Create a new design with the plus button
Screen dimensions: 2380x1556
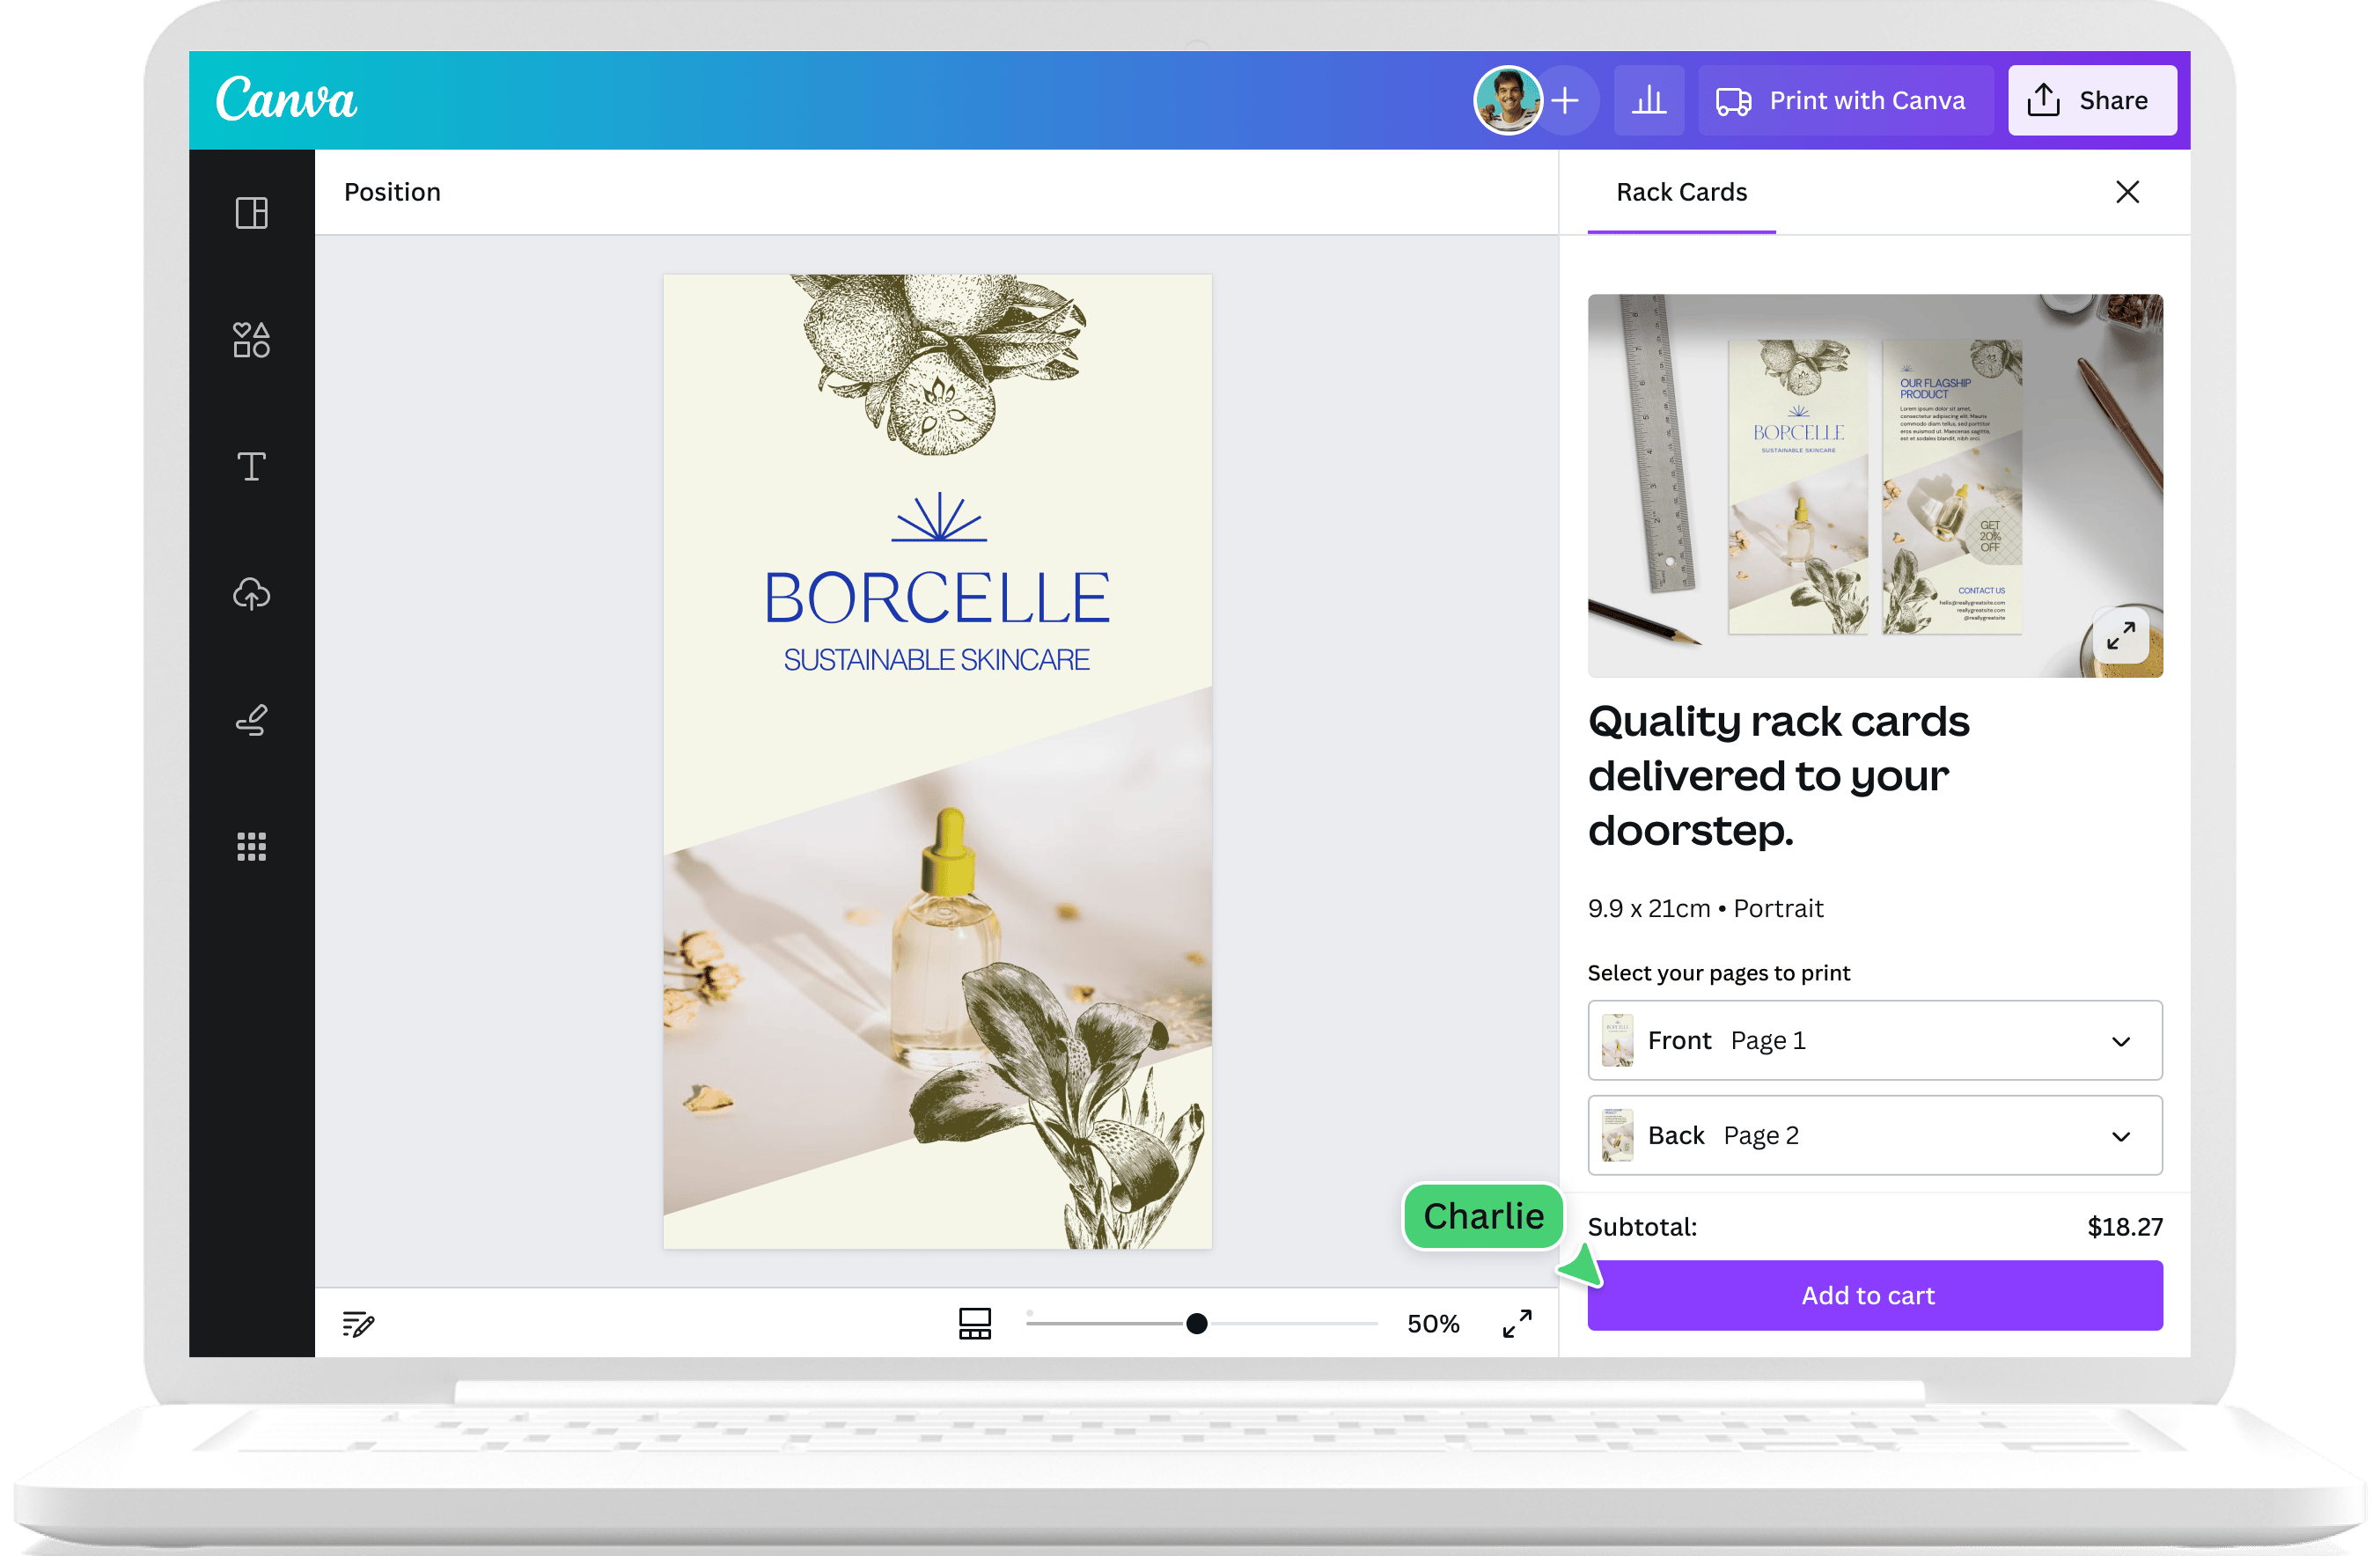tap(1566, 100)
